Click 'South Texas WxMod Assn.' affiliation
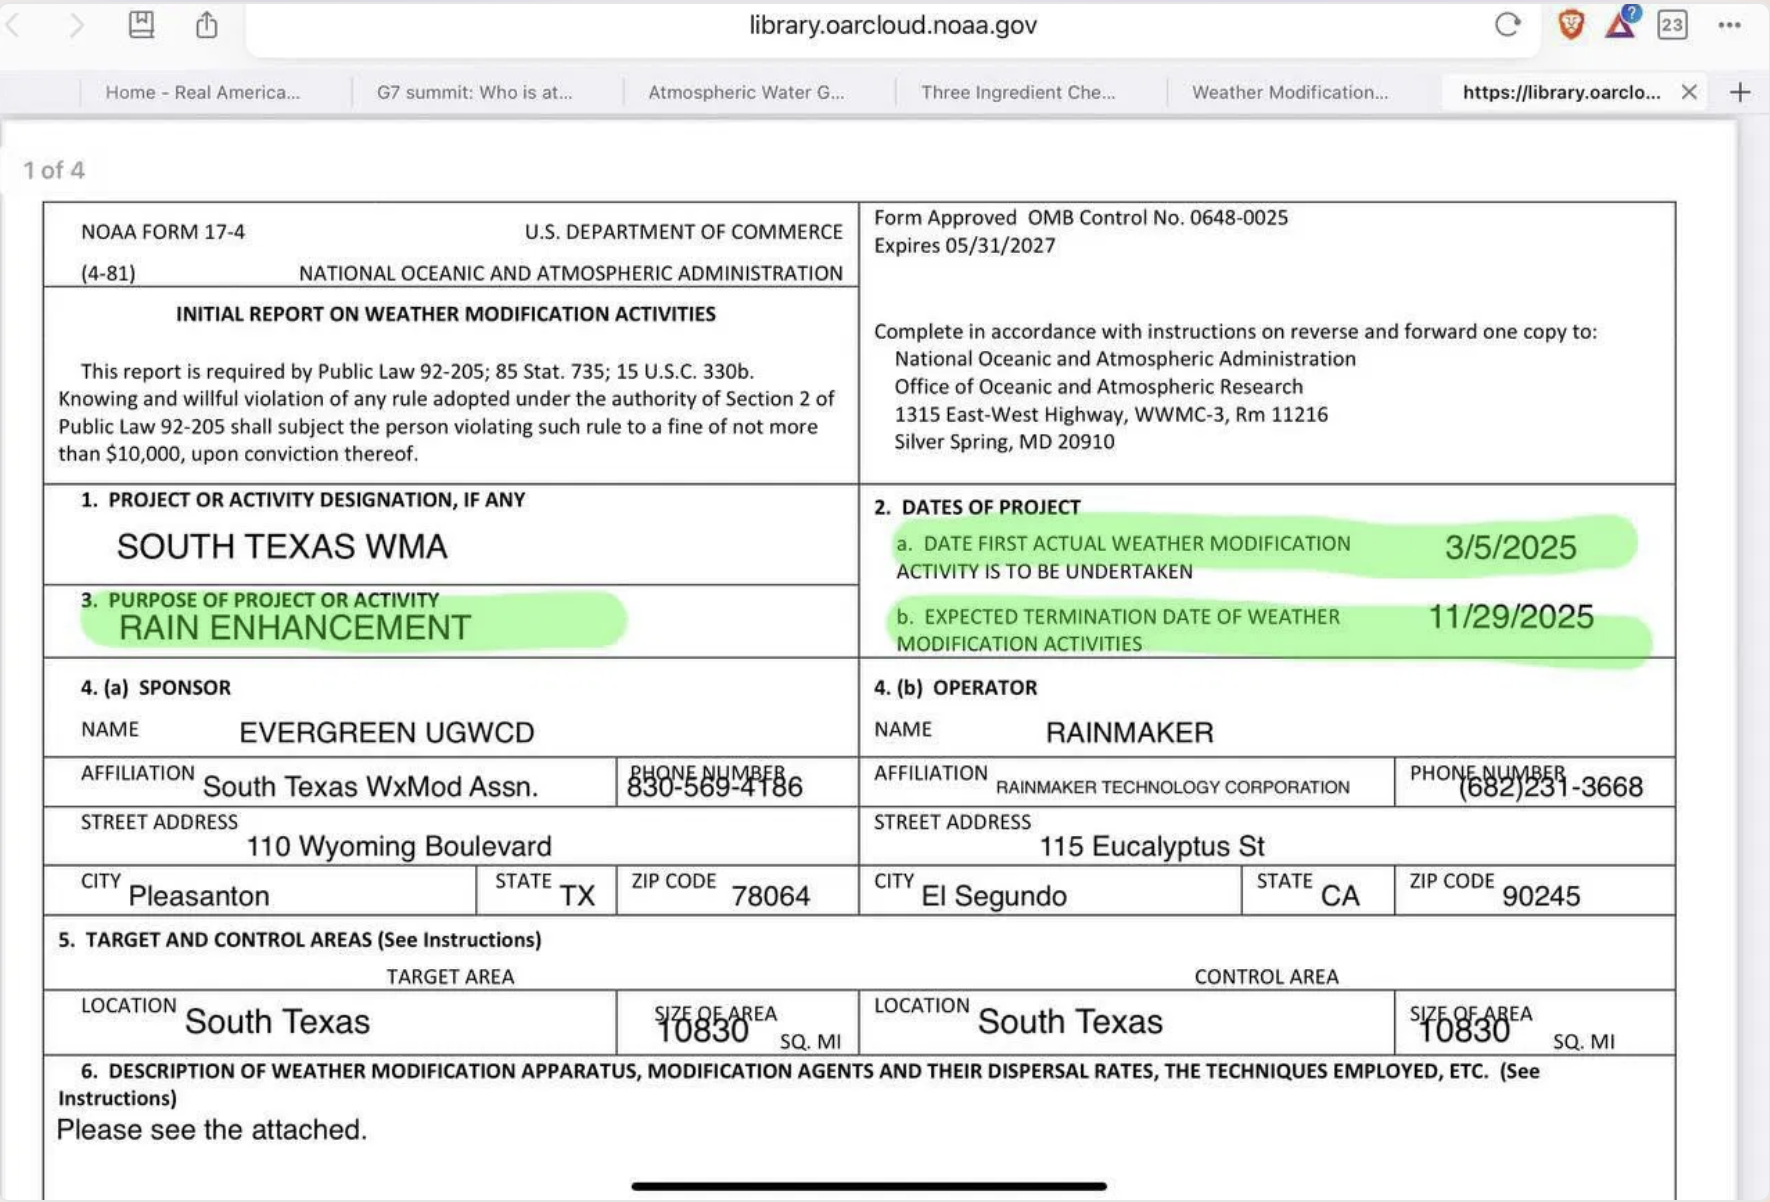The image size is (1770, 1202). click(x=370, y=787)
